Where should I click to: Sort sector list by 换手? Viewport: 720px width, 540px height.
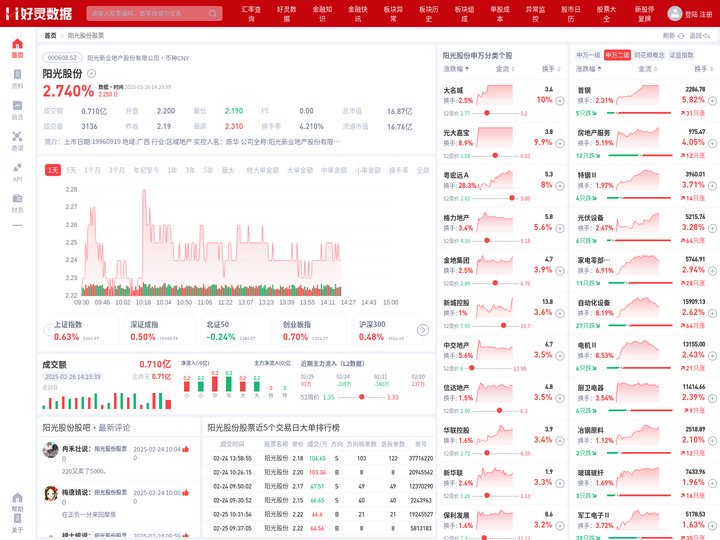click(703, 69)
